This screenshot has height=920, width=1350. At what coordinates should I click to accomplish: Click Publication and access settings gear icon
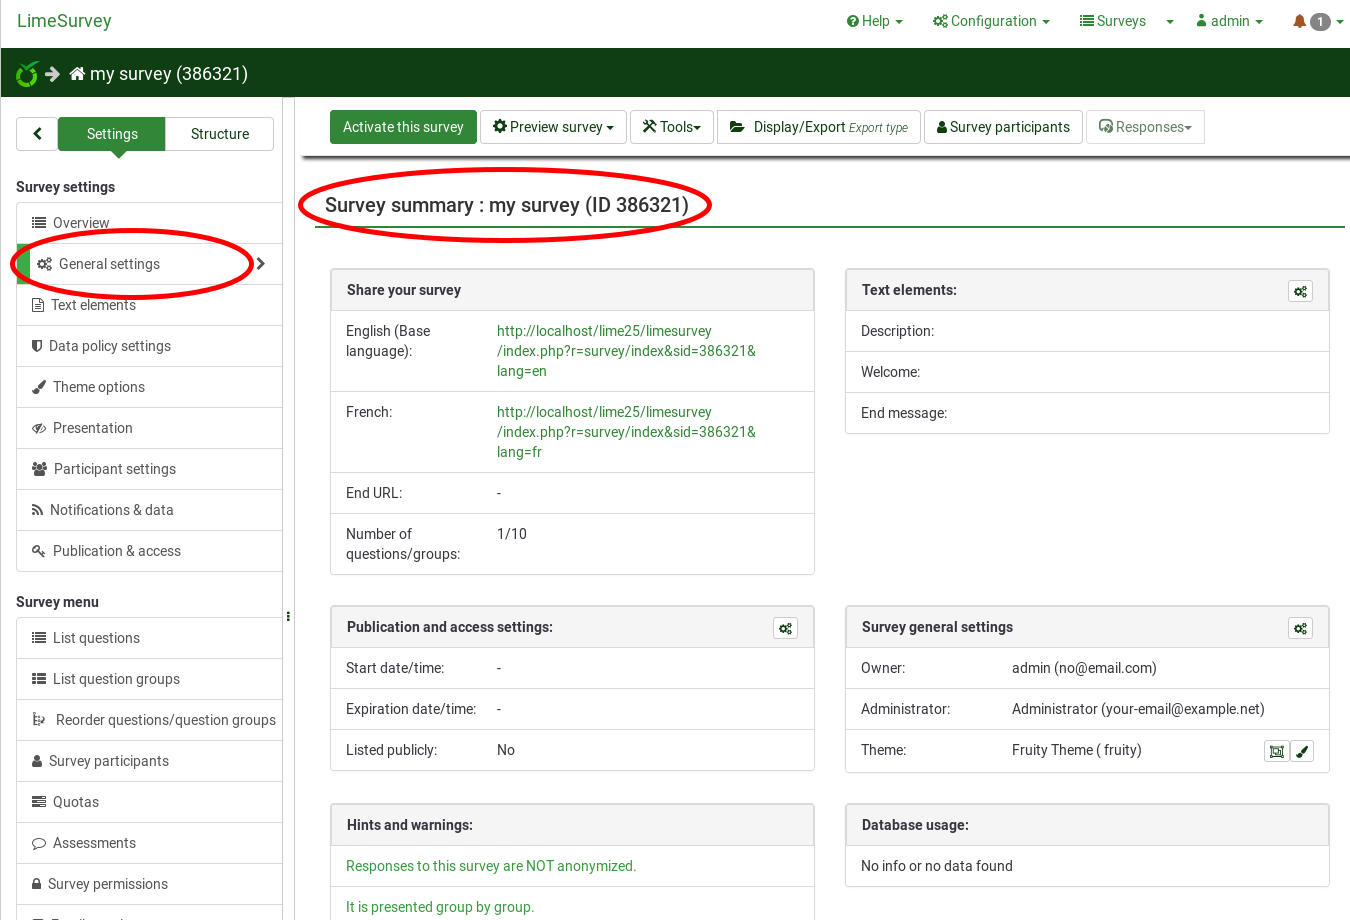785,628
